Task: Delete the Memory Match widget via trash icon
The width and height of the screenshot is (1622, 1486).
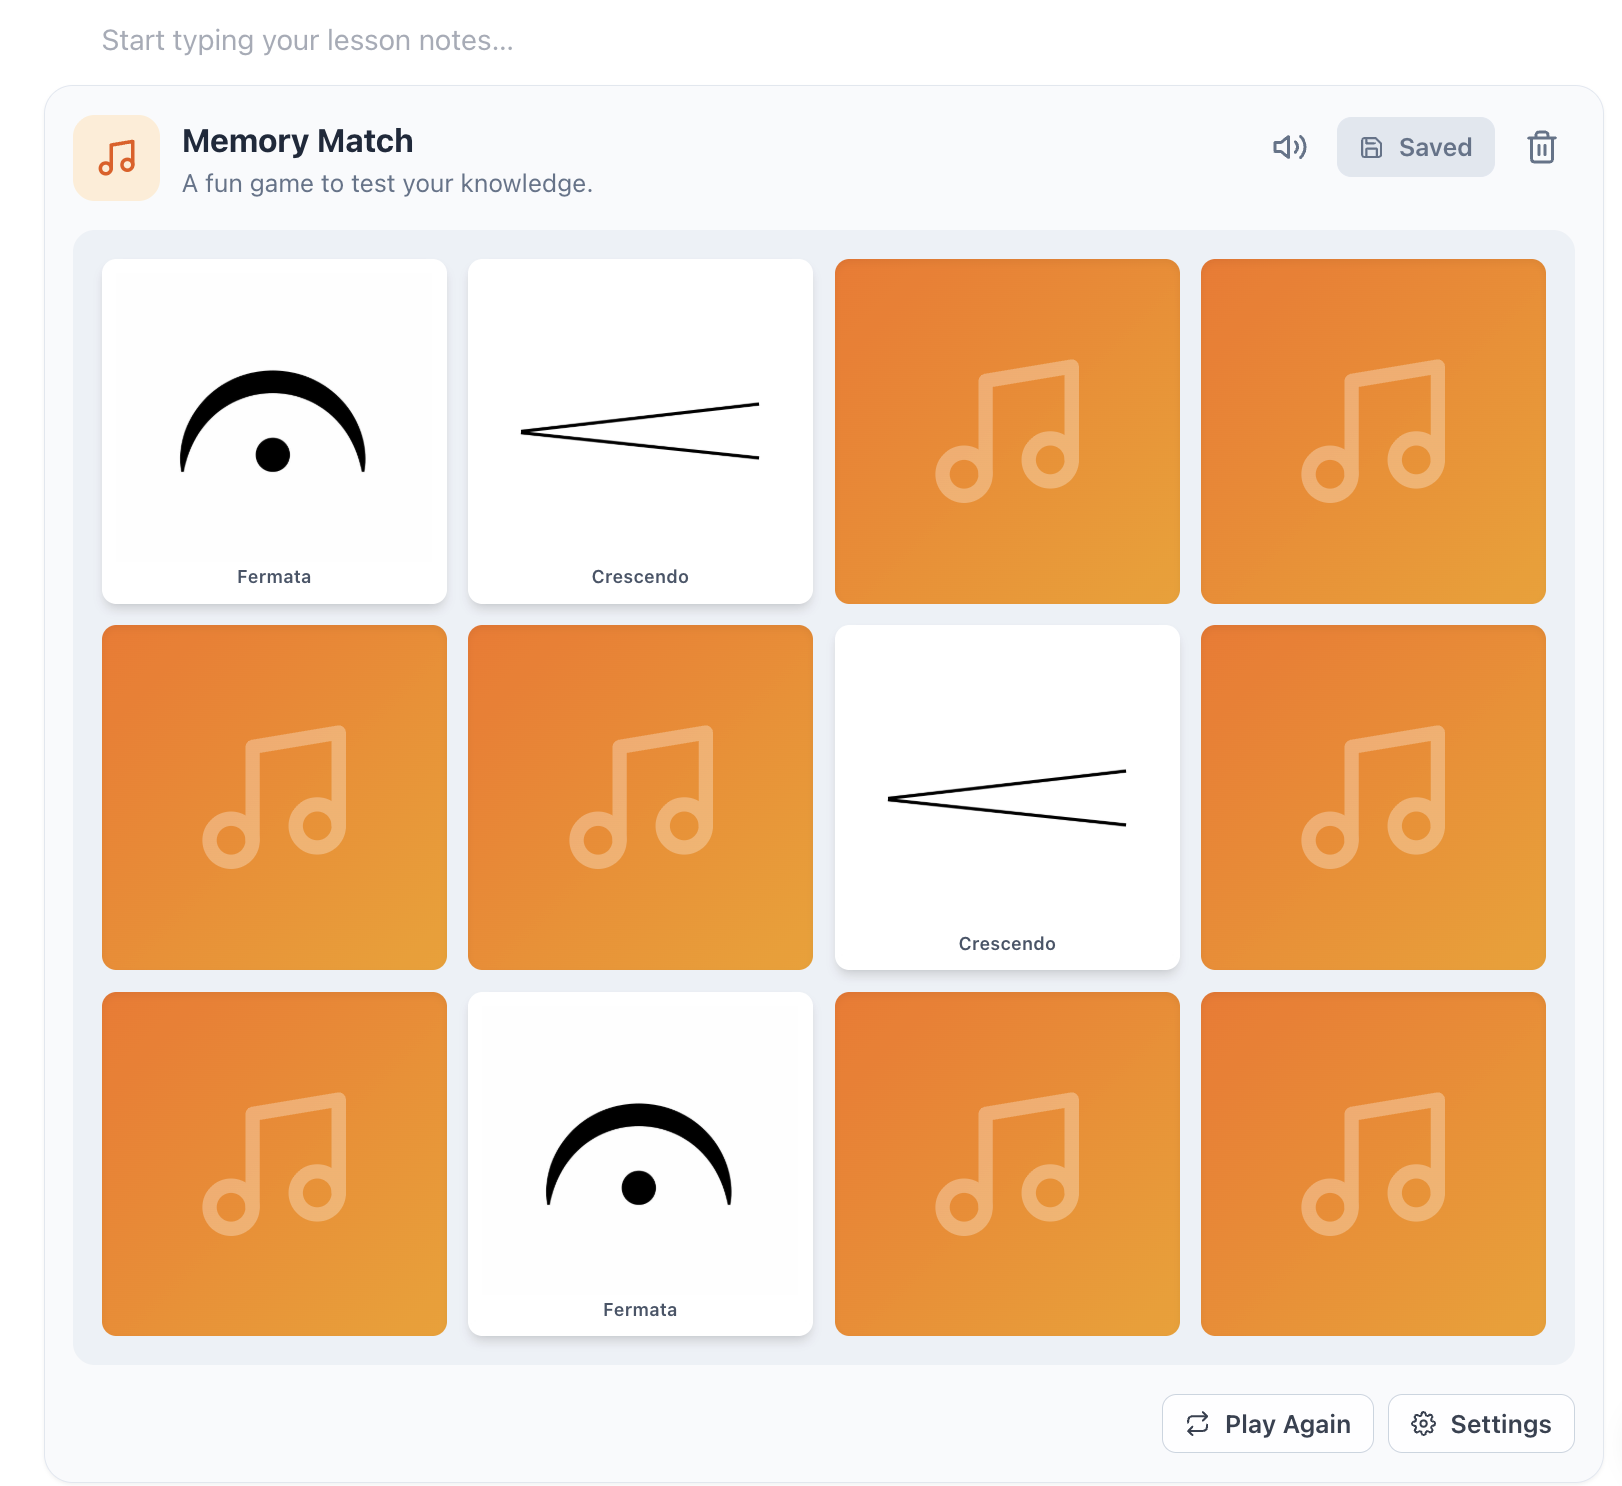Action: pyautogui.click(x=1541, y=147)
